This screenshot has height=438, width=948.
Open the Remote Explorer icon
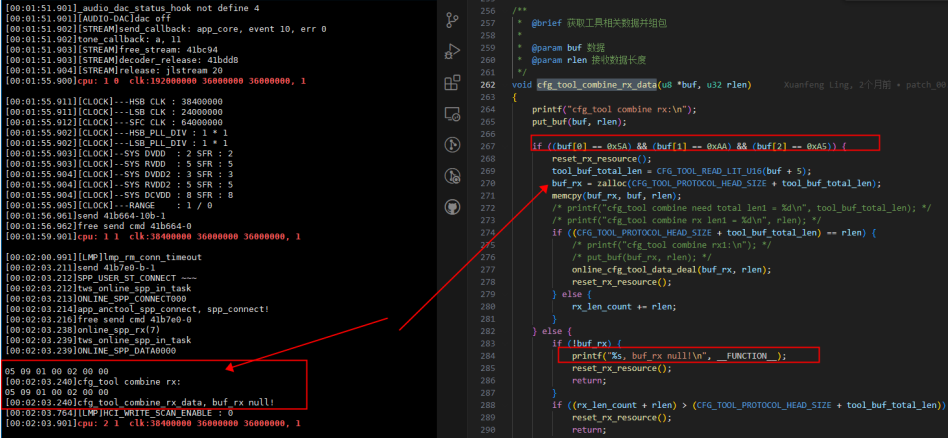tap(452, 113)
